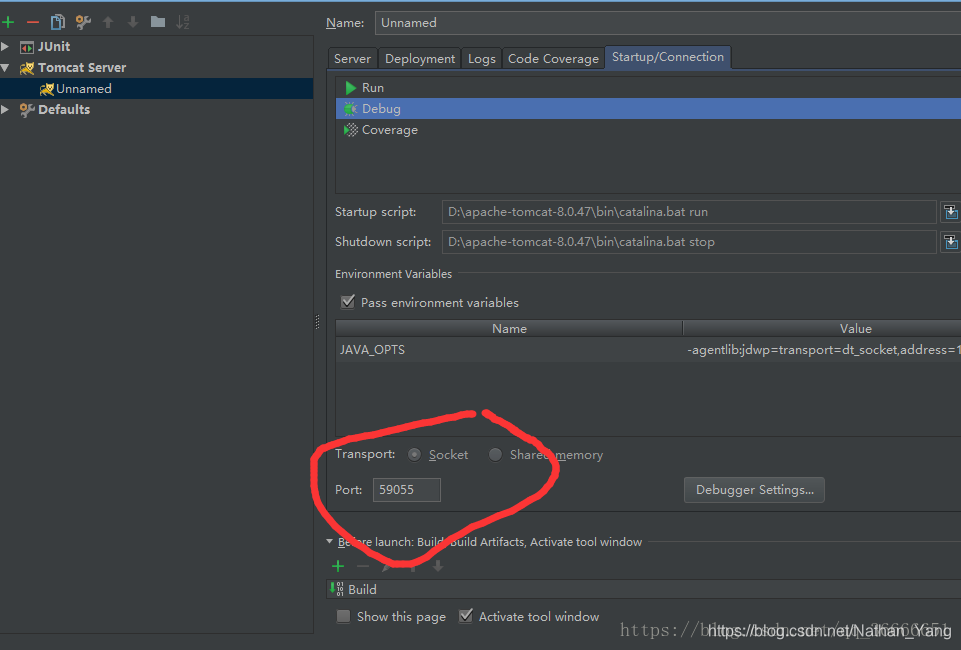Toggle Show this page checkbox
Image resolution: width=961 pixels, height=650 pixels.
[x=343, y=616]
